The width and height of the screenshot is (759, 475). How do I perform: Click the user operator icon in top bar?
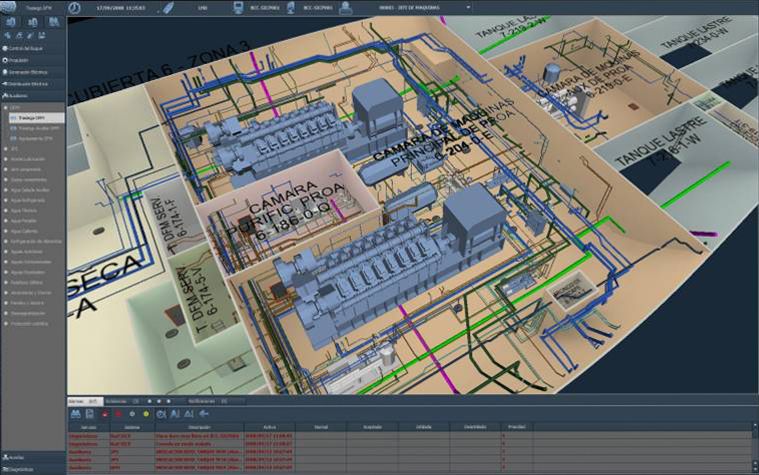346,6
